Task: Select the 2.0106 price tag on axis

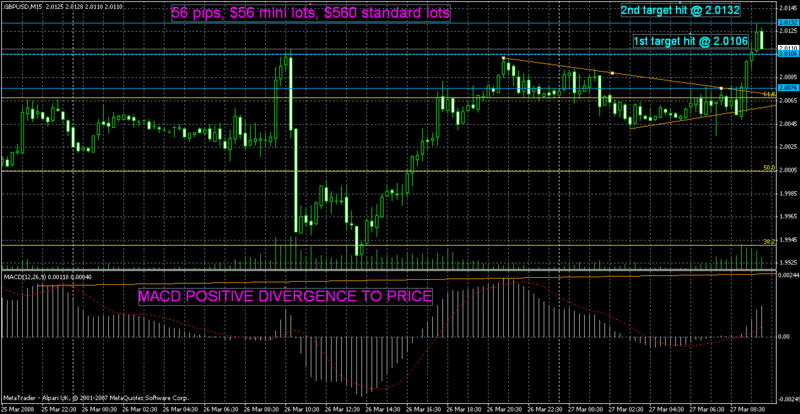Action: tap(785, 52)
